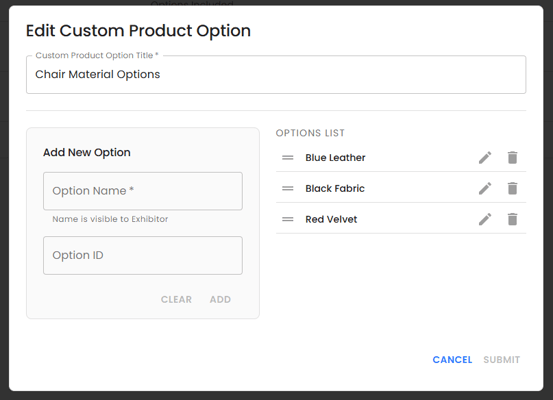Edit the Red Velvet option

[485, 219]
